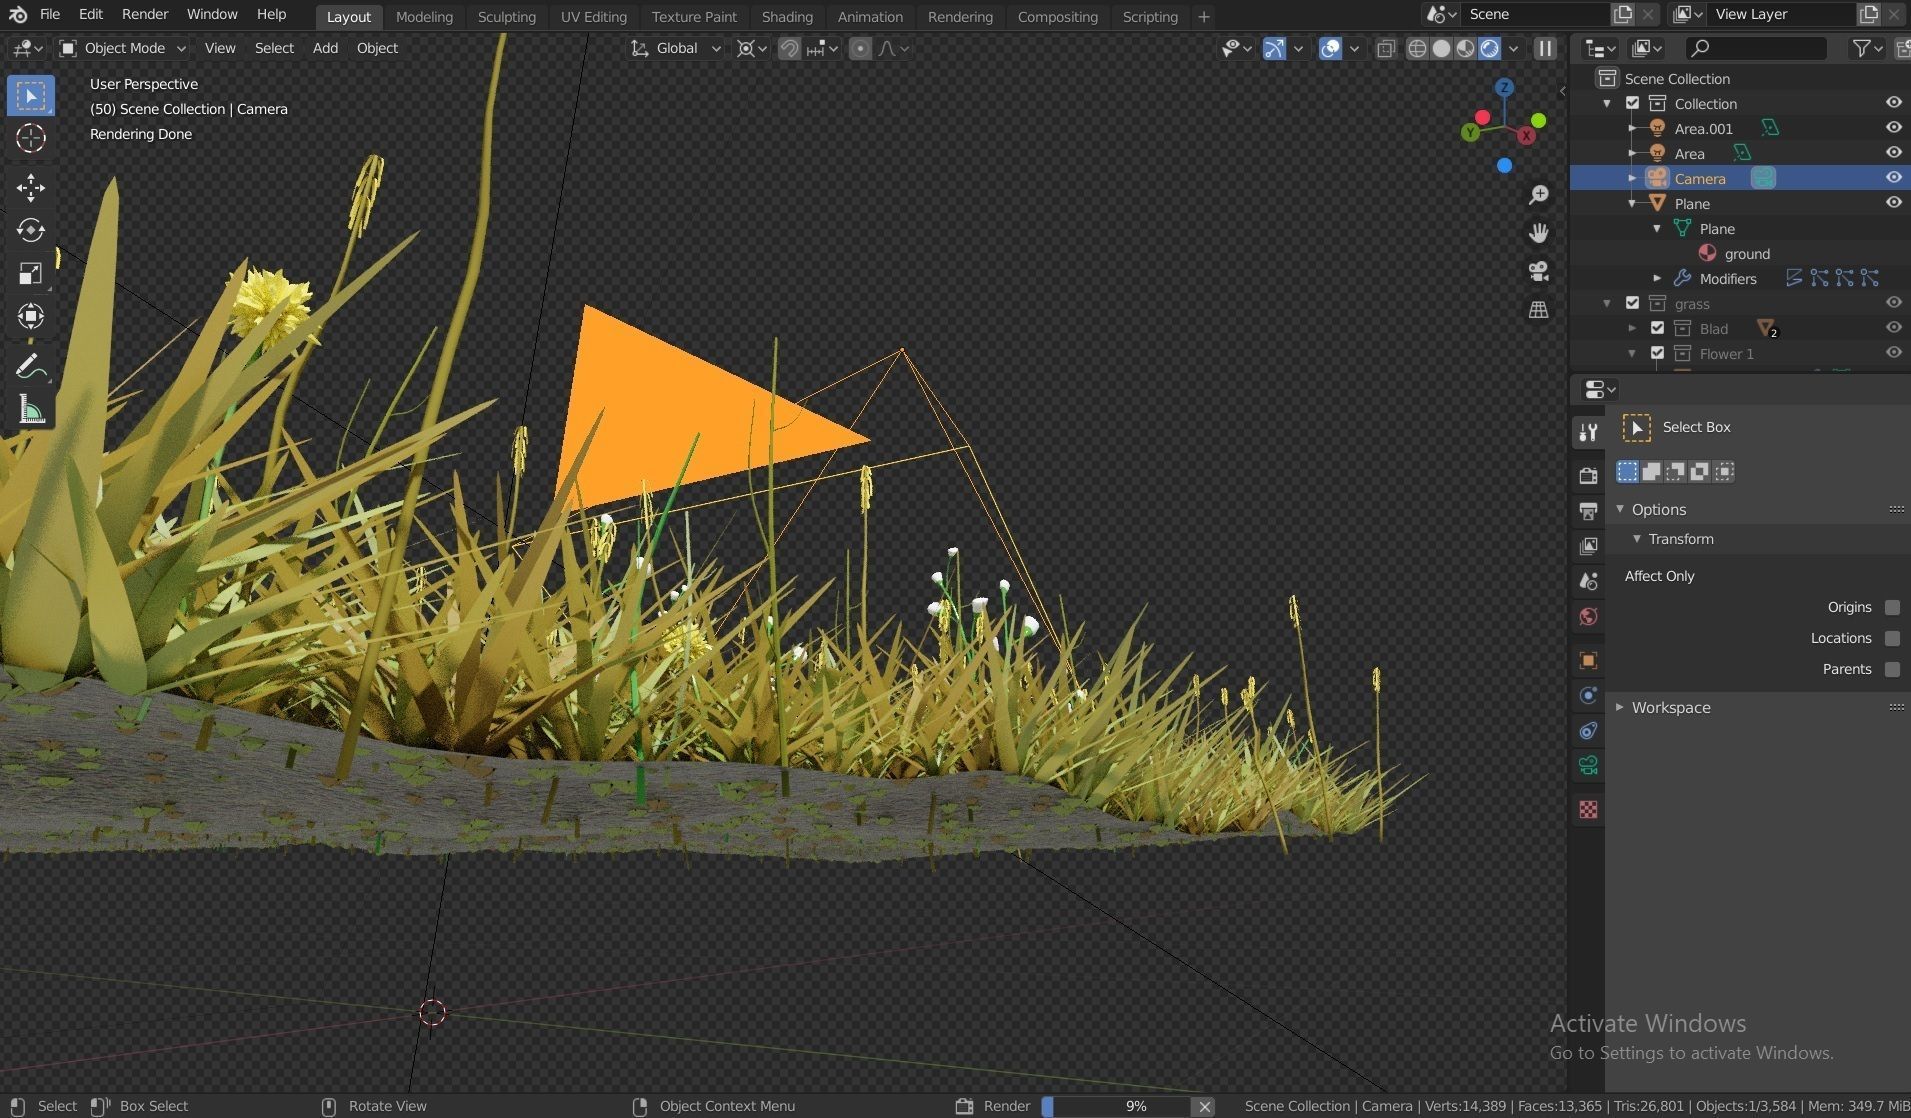Open the Render menu
The height and width of the screenshot is (1118, 1911).
point(145,14)
